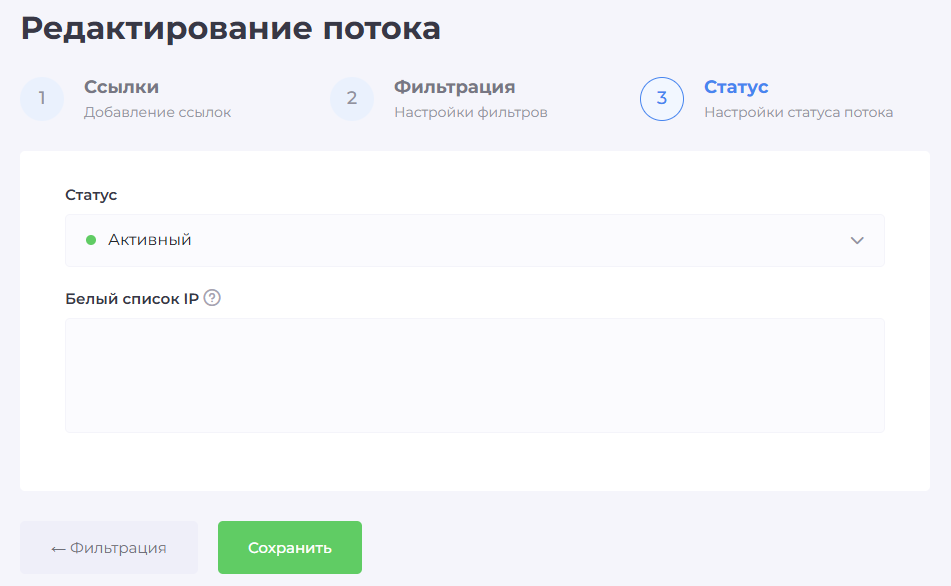
Task: Click inside the Белый список IP text area
Action: click(475, 375)
